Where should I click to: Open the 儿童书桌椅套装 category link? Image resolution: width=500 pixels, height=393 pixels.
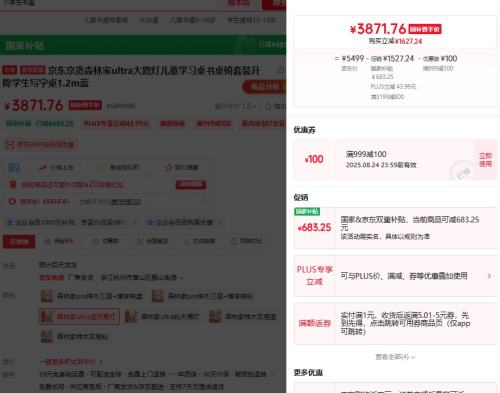pyautogui.click(x=106, y=20)
